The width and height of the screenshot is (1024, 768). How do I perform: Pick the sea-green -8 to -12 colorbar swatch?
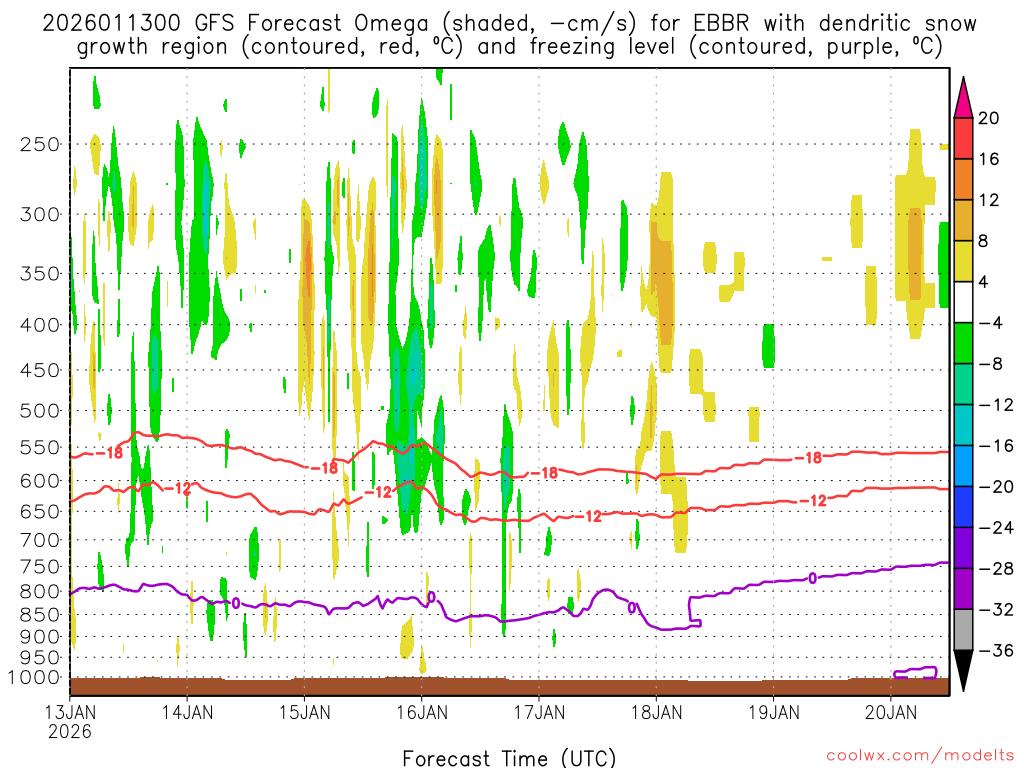(x=963, y=384)
